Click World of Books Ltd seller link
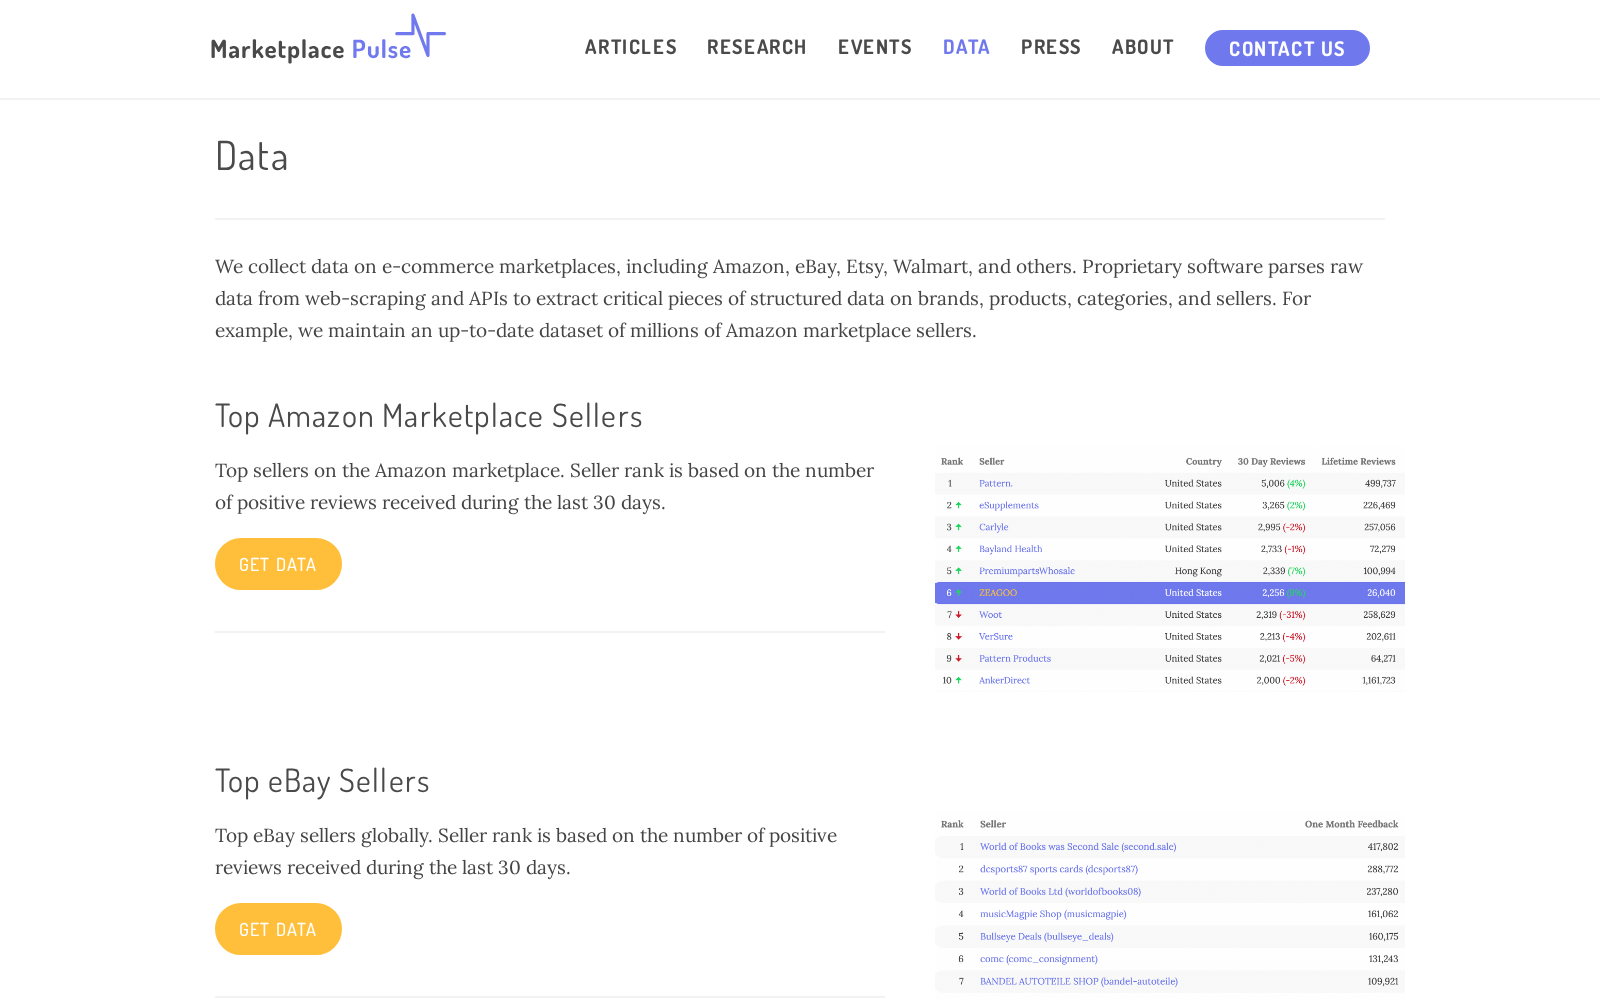1600x1000 pixels. click(x=1060, y=892)
